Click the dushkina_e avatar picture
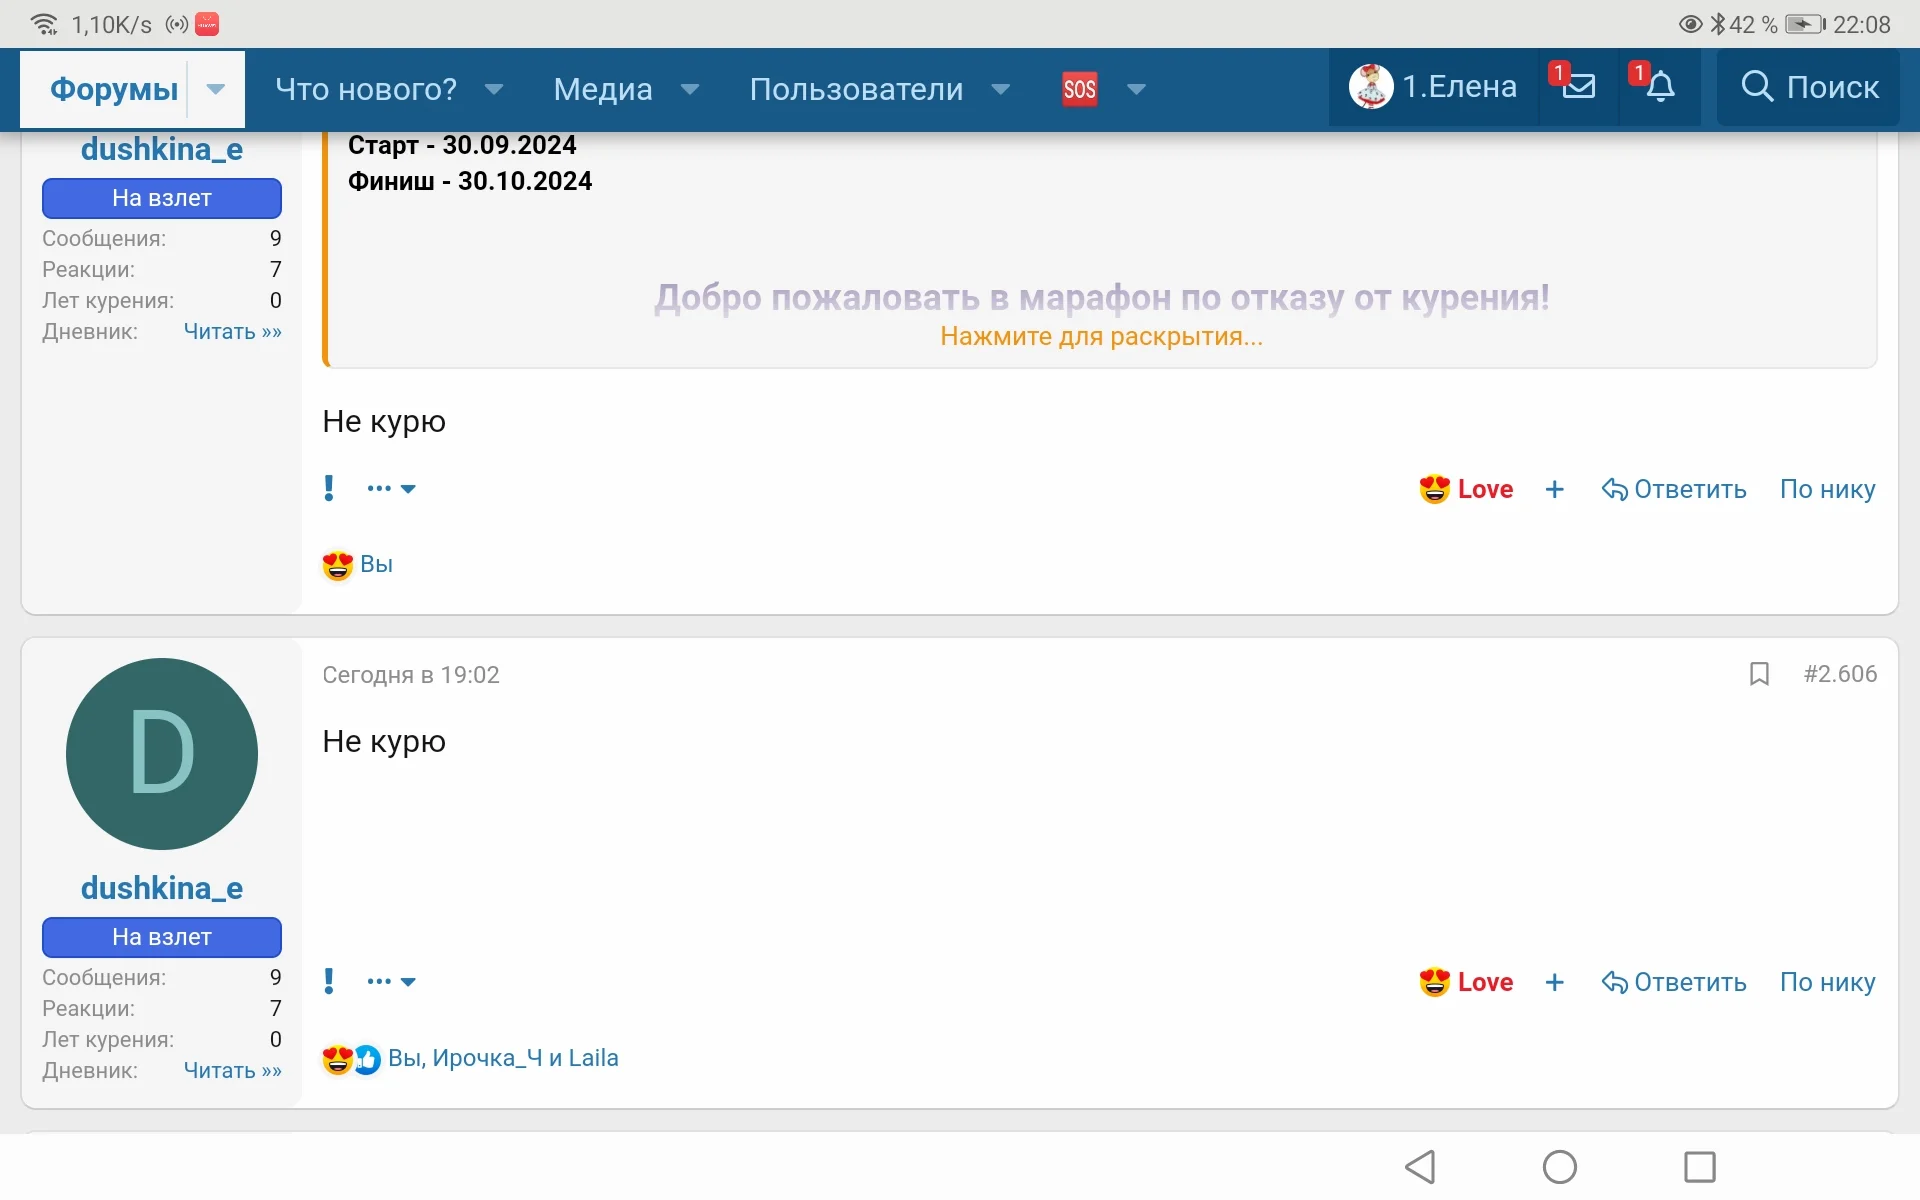 click(161, 754)
